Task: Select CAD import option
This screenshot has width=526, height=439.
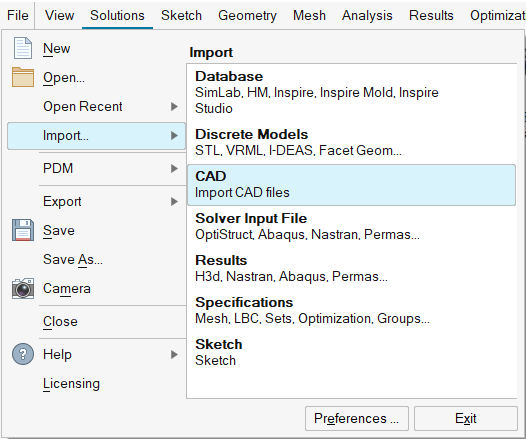Action: tap(351, 184)
